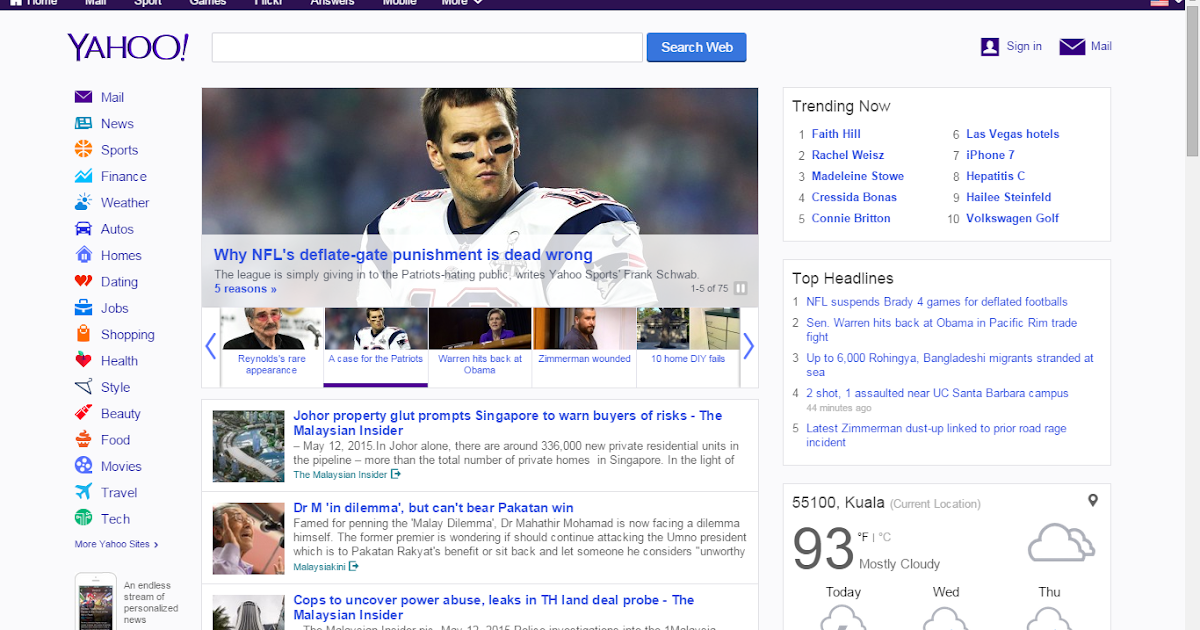Open Sen. Warren Pacific Rim trade headline
This screenshot has width=1200, height=630.
[x=942, y=330]
